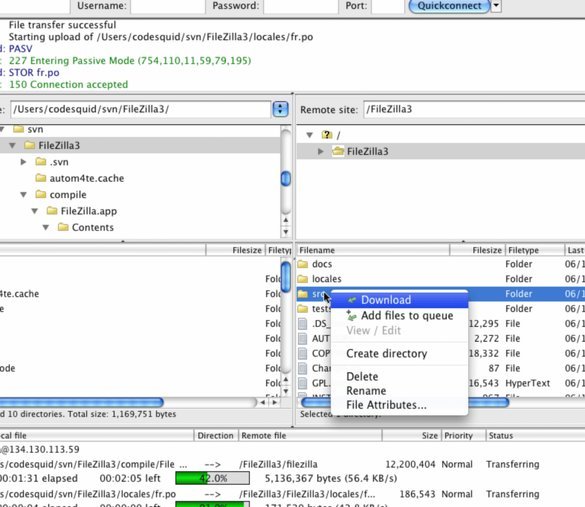This screenshot has height=507, width=585.
Task: Select the autom4te.cache folder icon
Action: point(41,178)
